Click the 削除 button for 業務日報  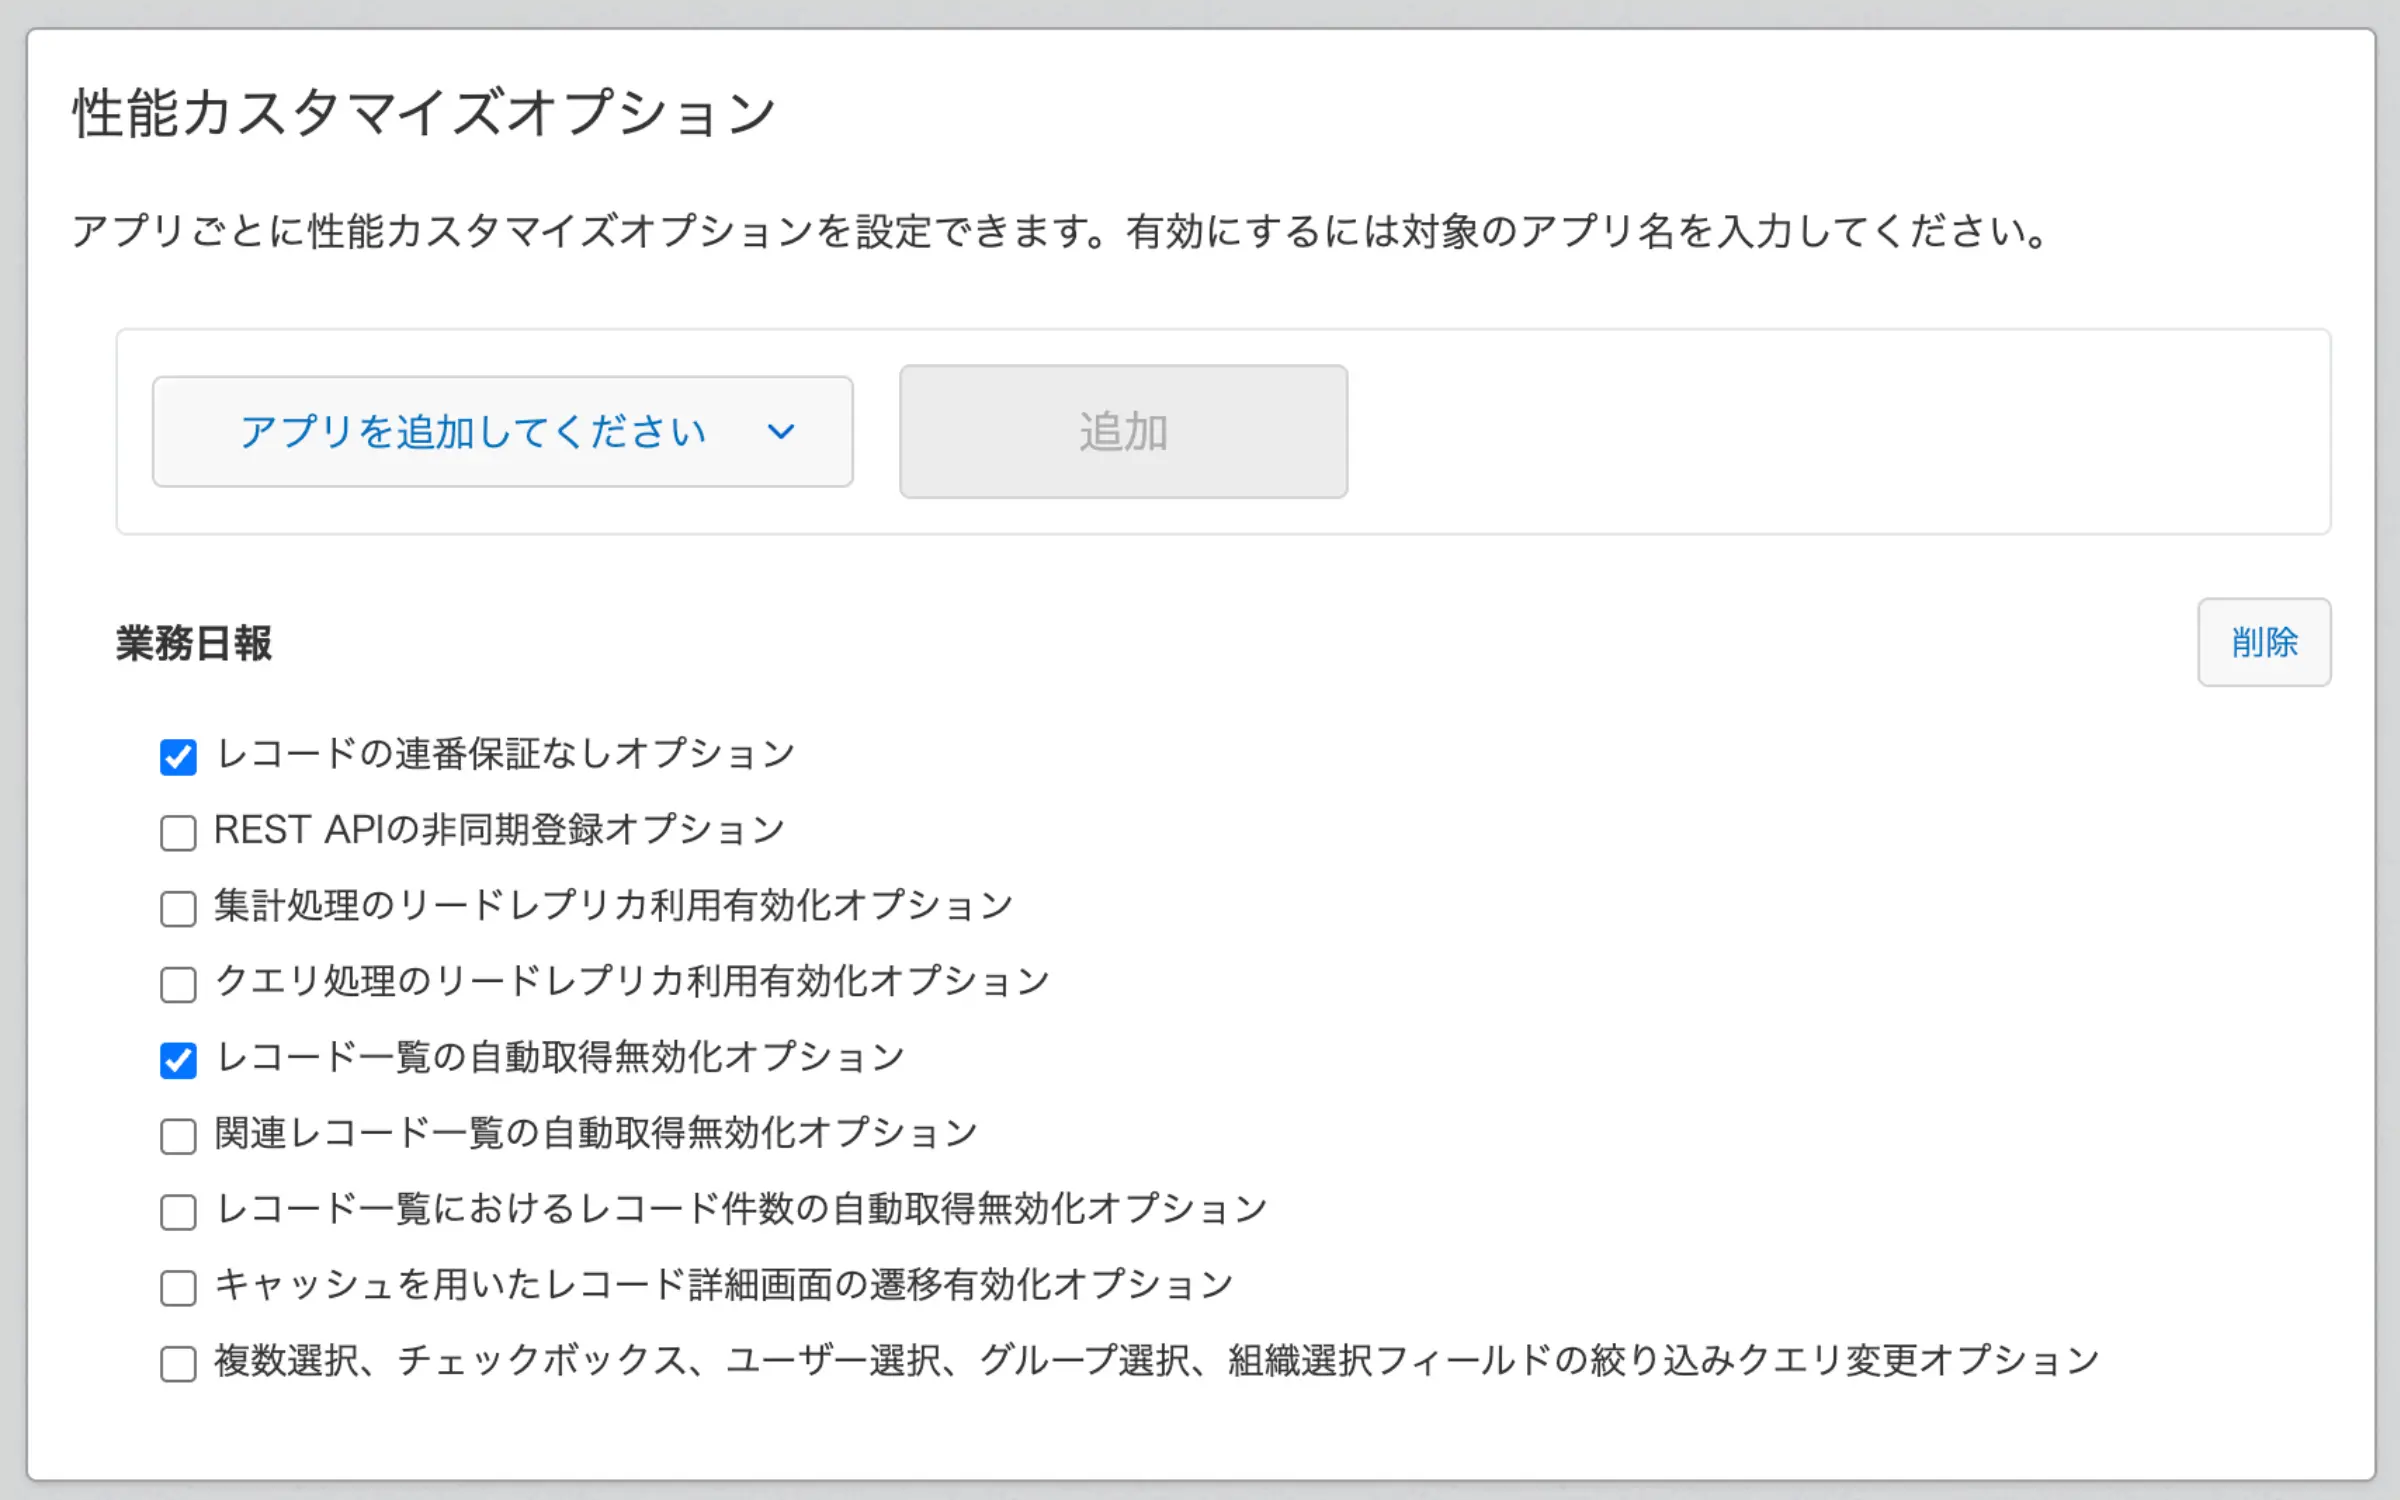2263,642
